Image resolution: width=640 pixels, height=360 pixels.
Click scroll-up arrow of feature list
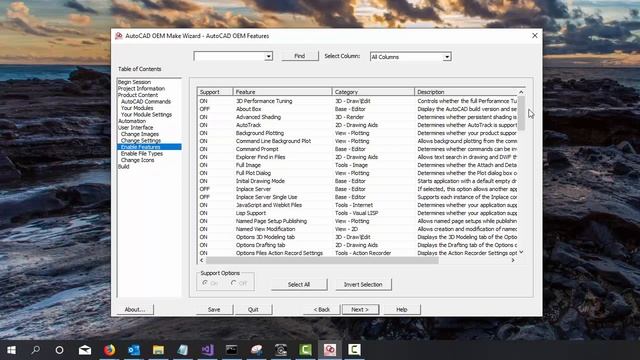[x=521, y=92]
